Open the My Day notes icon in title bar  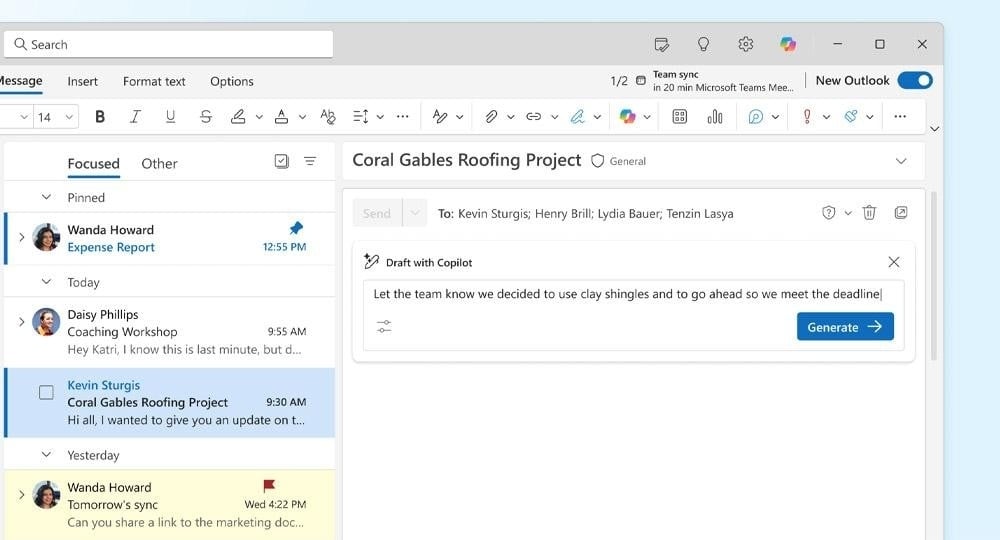tap(661, 45)
